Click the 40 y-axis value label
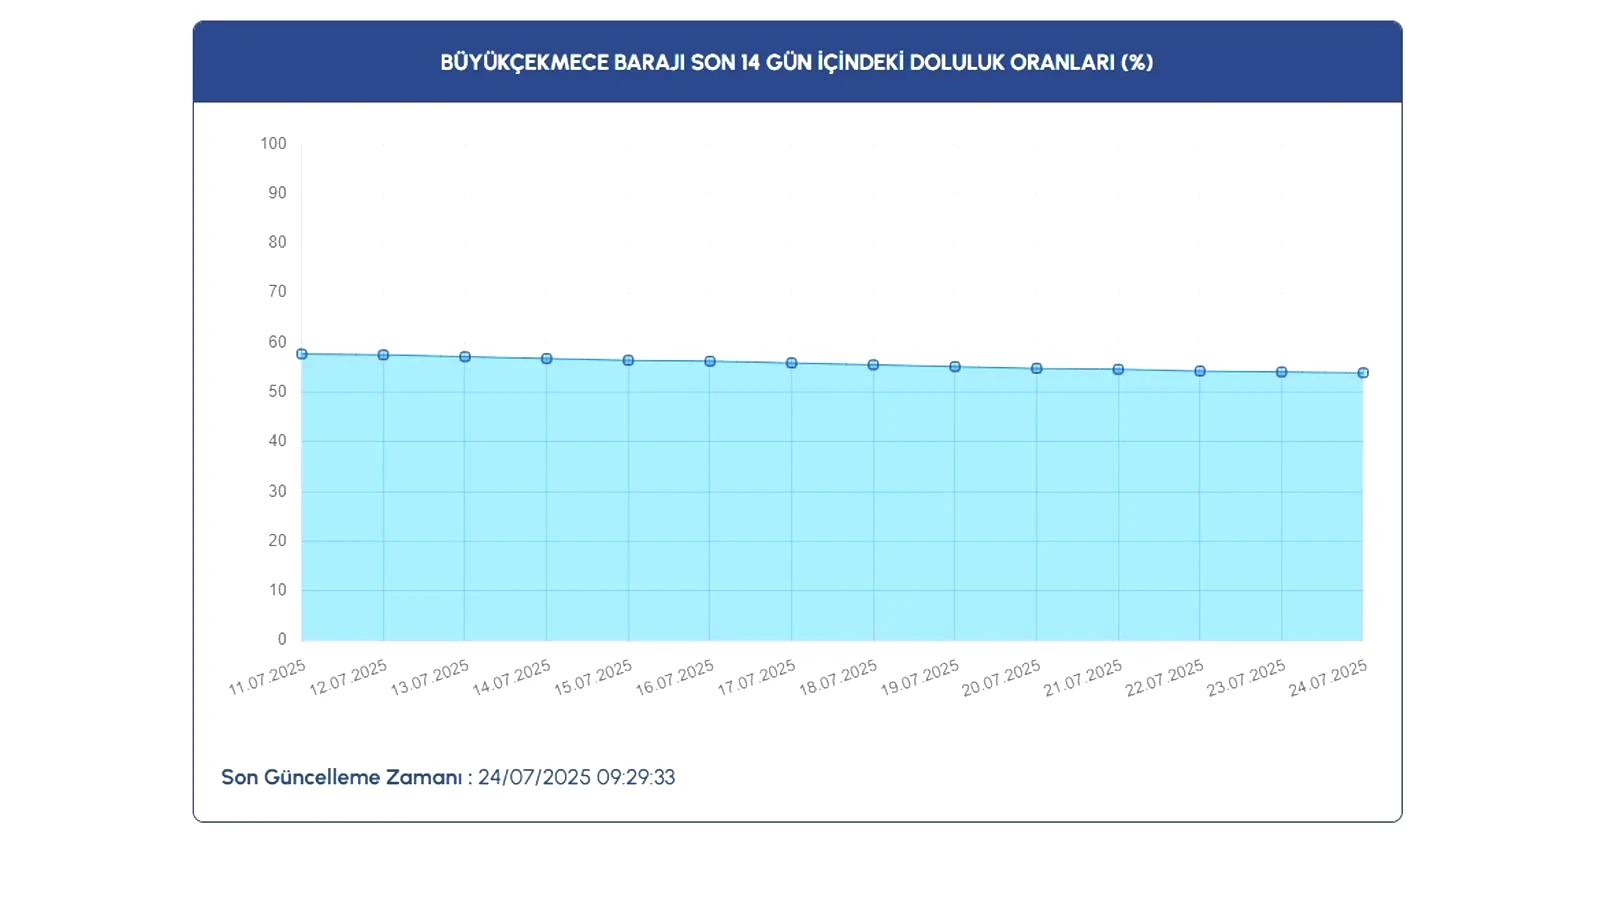Image resolution: width=1600 pixels, height=900 pixels. point(277,441)
